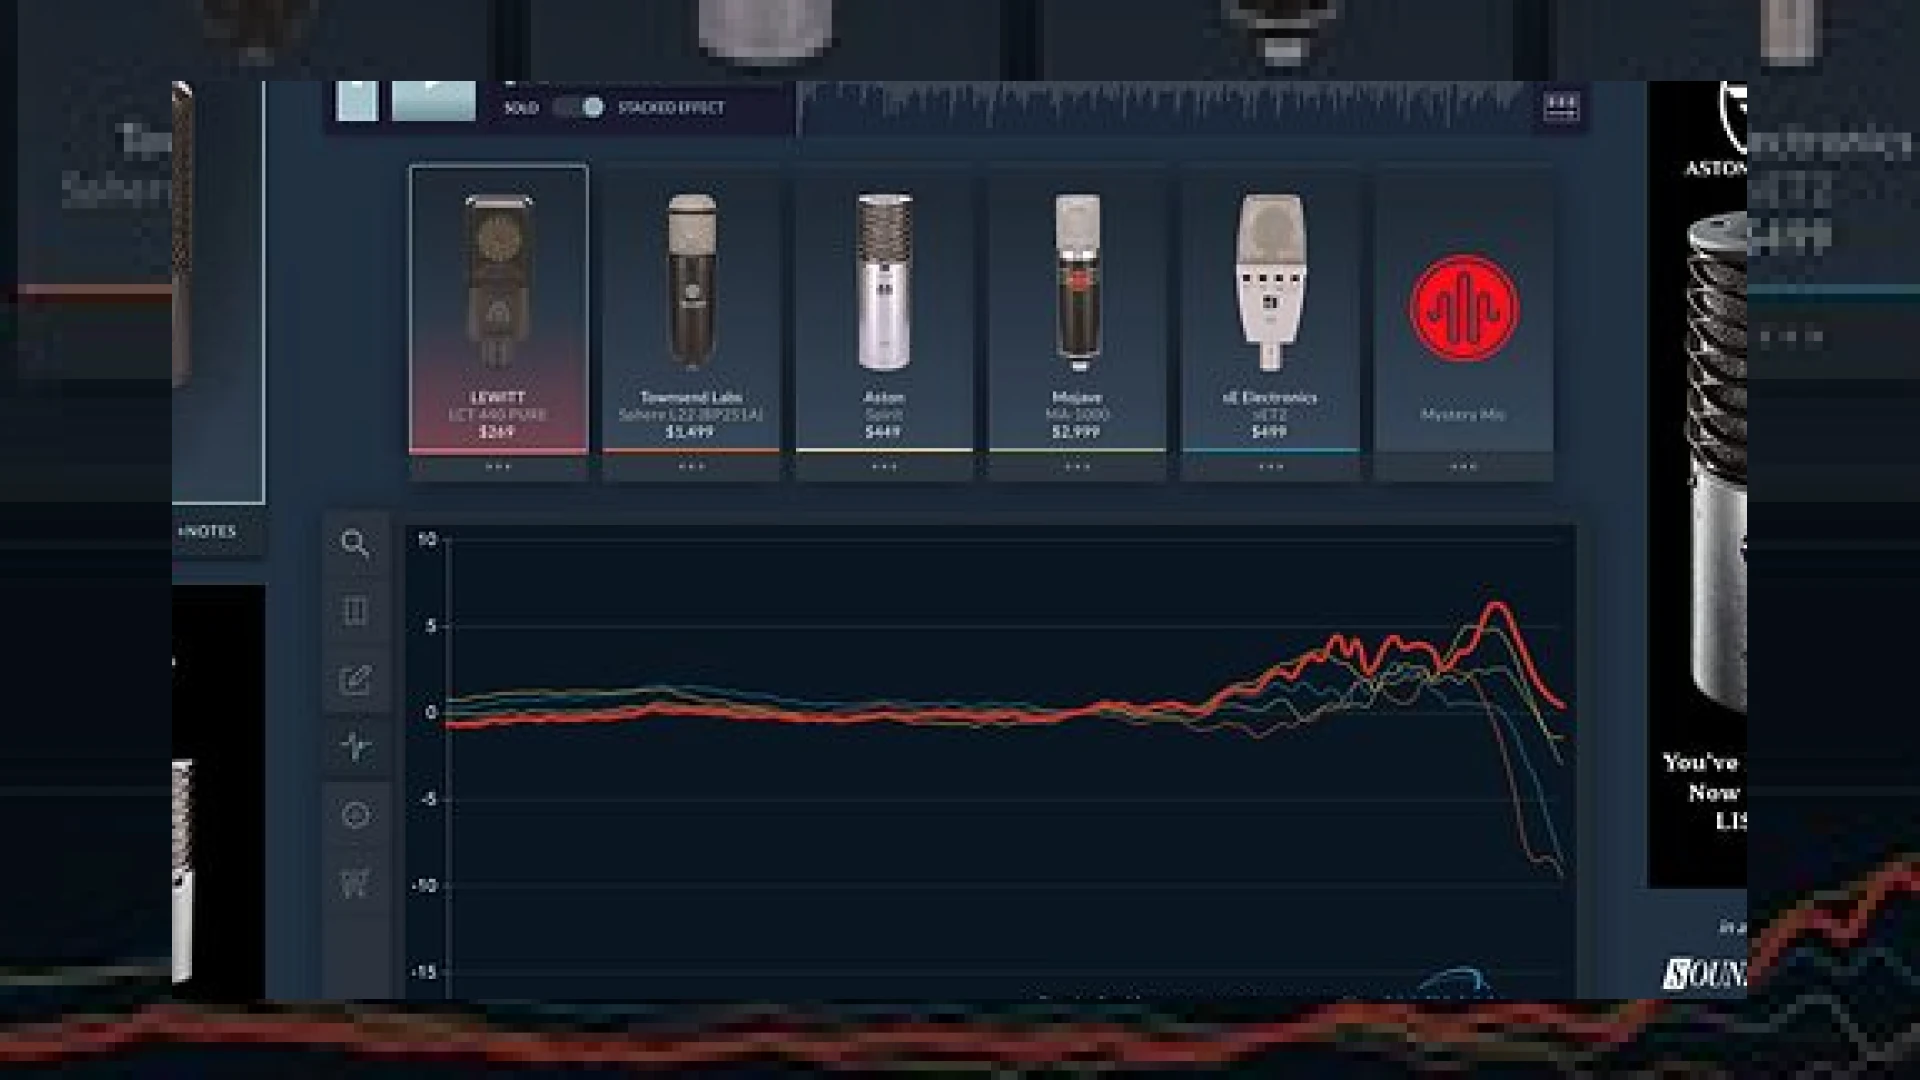Click the LEWITT brand name
The width and height of the screenshot is (1920, 1080).
point(498,397)
